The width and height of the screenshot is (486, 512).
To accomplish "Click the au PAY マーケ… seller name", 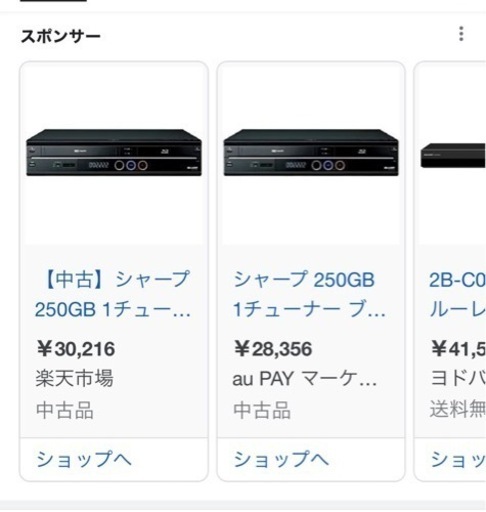I will [305, 379].
